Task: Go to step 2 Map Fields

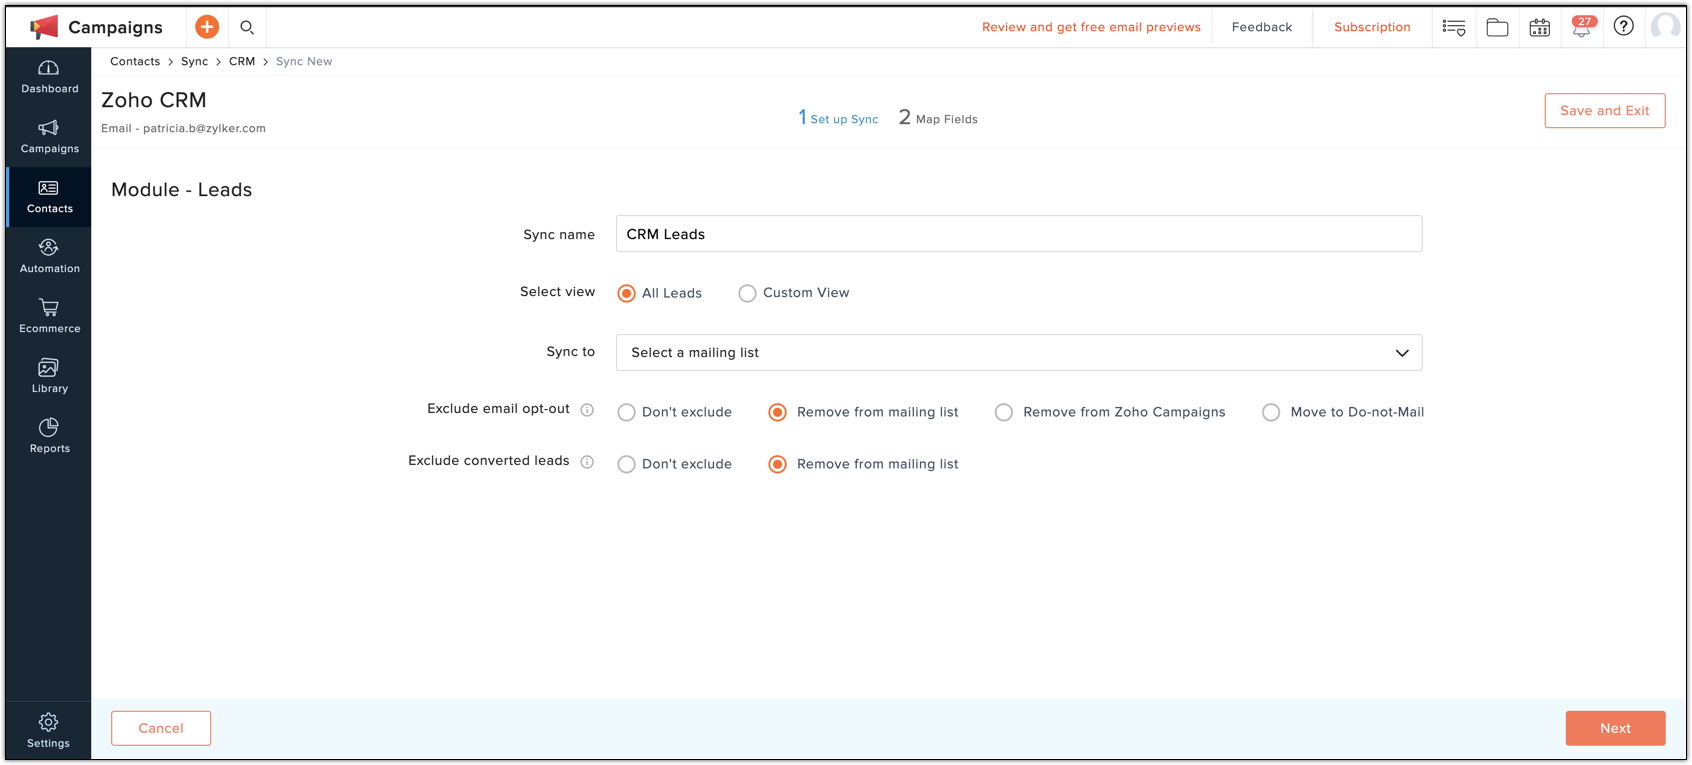Action: point(938,118)
